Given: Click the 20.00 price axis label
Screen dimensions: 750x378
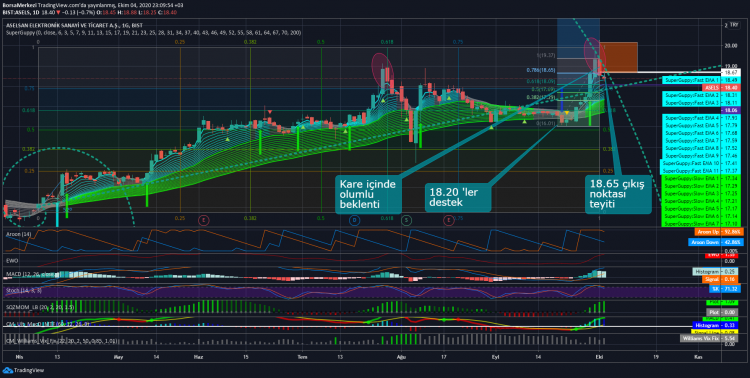Looking at the screenshot, I should pyautogui.click(x=731, y=45).
